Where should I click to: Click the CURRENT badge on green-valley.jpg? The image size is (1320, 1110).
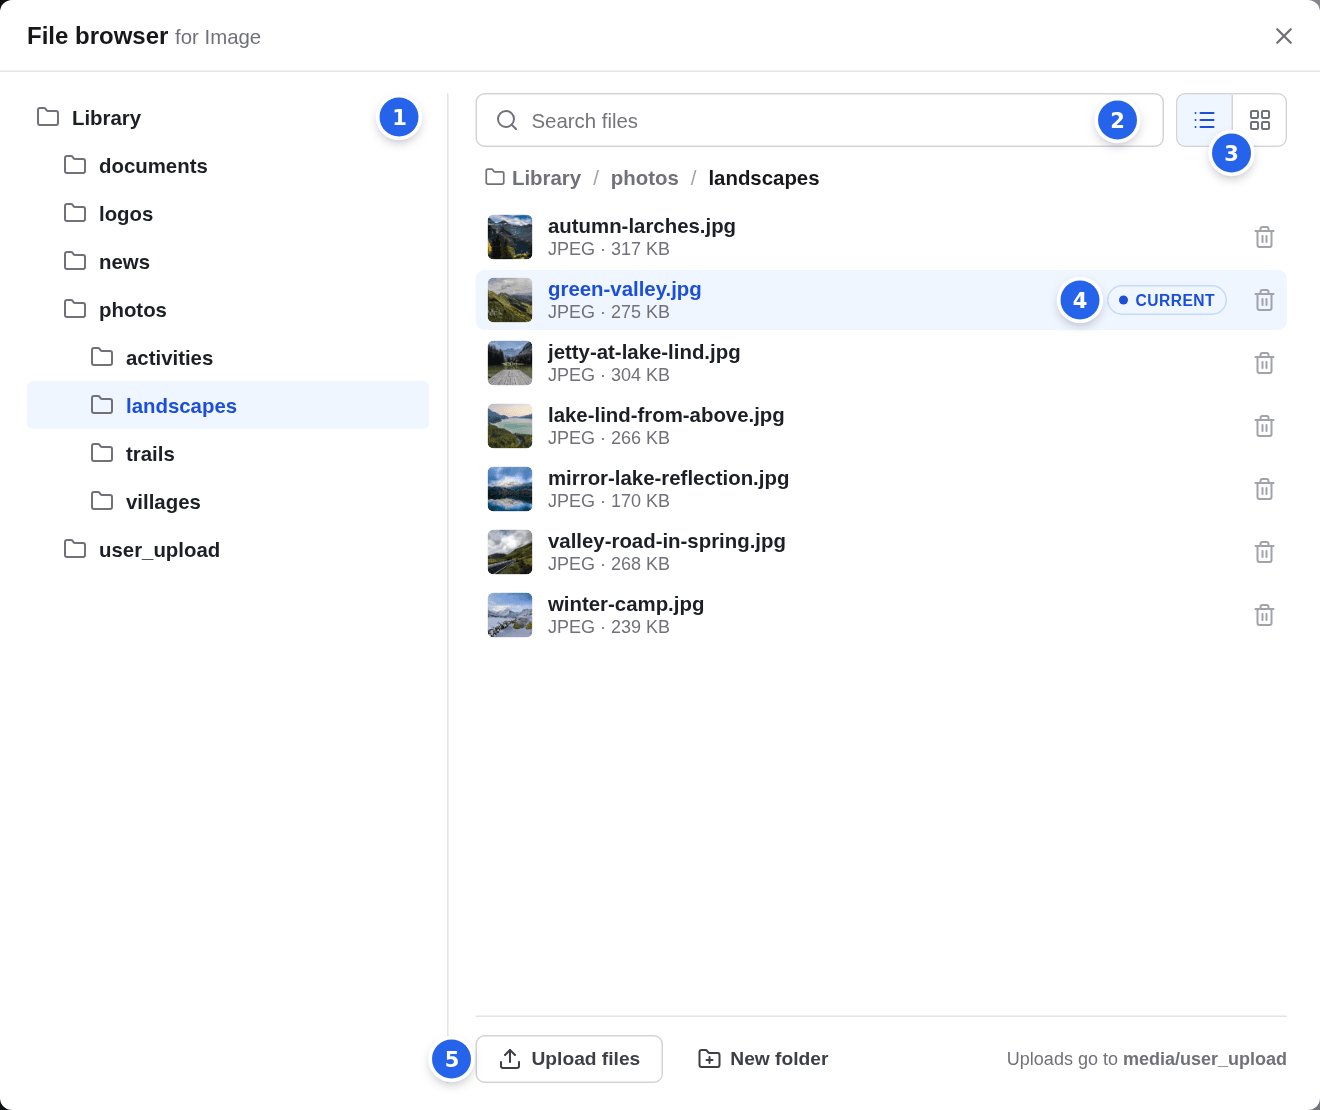point(1167,300)
